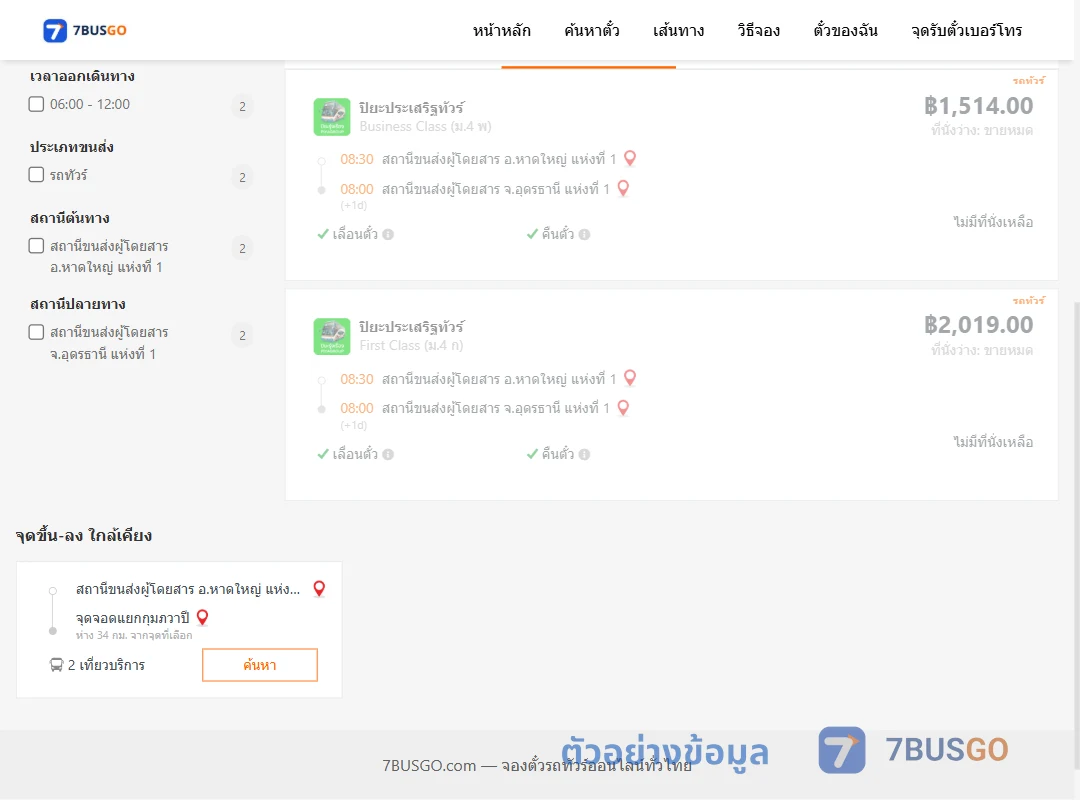Open map pin for Udon Thani on Business Class trip

[623, 188]
